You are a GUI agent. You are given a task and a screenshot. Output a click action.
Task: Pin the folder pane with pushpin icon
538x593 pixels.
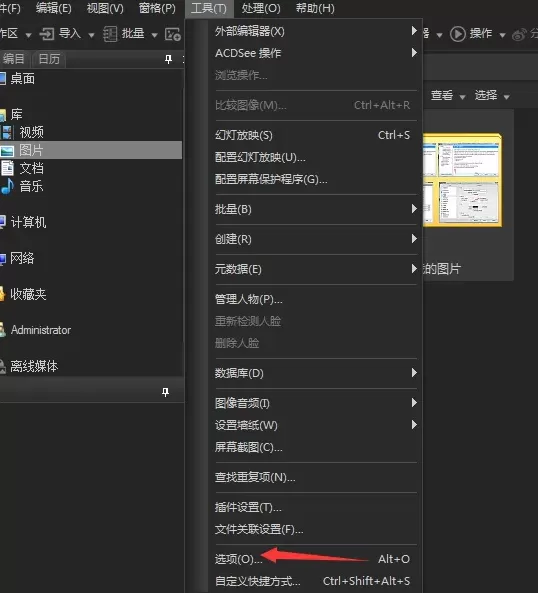(x=169, y=59)
